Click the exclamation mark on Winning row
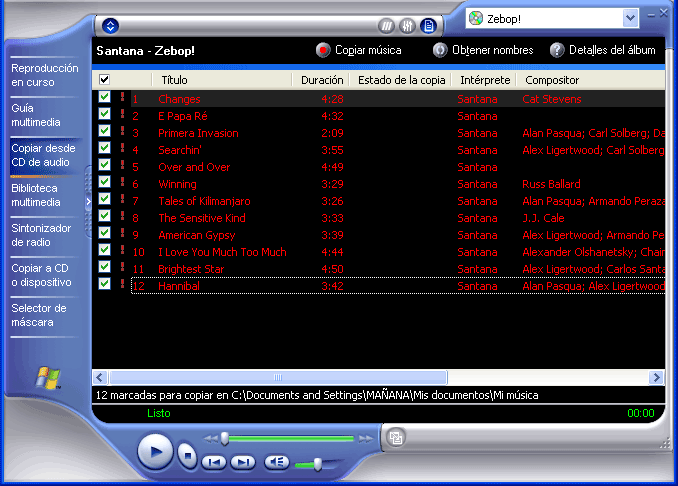The height and width of the screenshot is (486, 678). (122, 182)
